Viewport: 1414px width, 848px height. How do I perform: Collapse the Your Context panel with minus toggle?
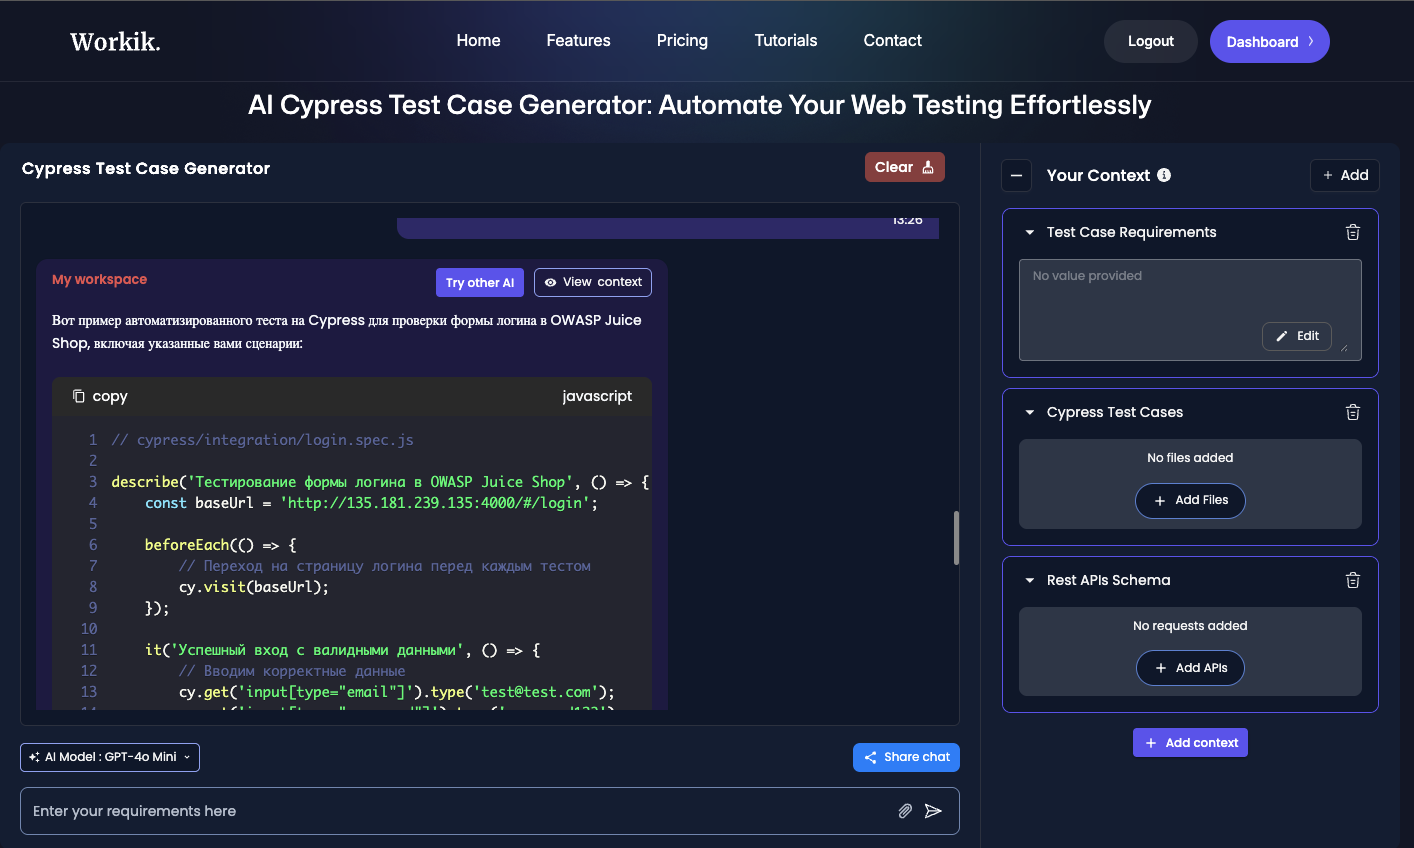click(1016, 175)
